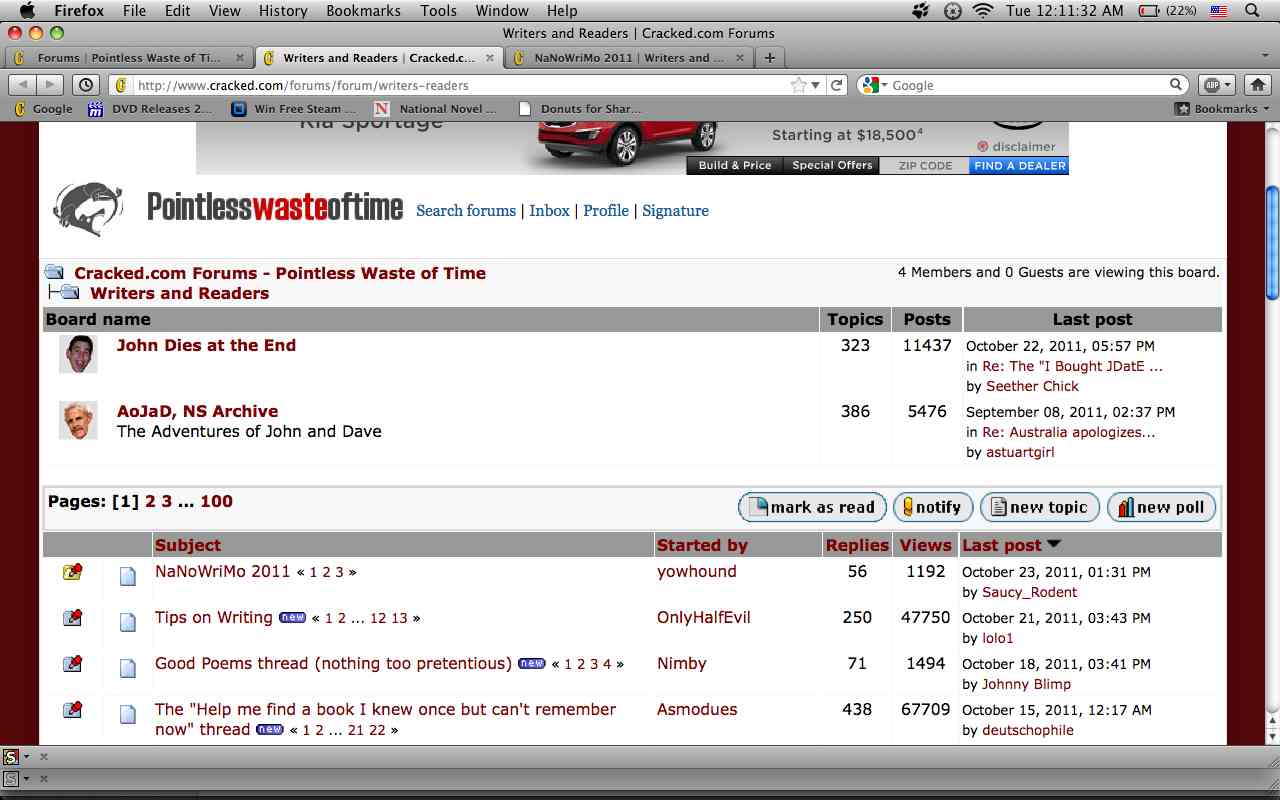Viewport: 1280px width, 800px height.
Task: Mark the Help me find a book thread read
Action: tap(71, 709)
